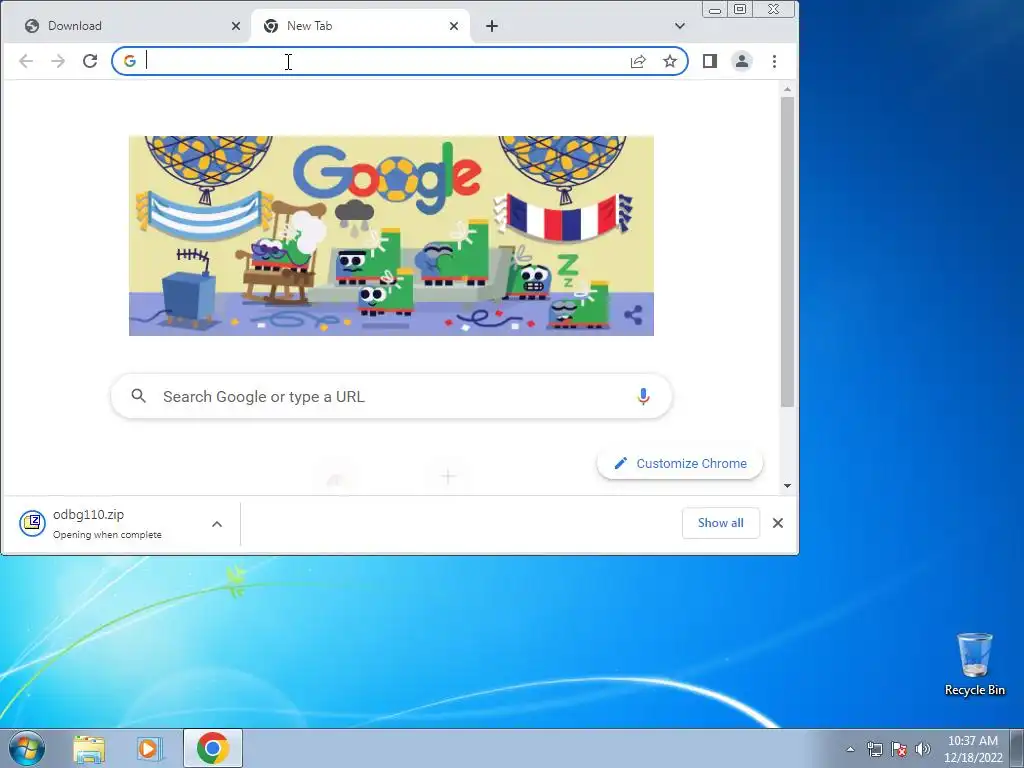Open the Chrome three-dot menu

(x=775, y=61)
